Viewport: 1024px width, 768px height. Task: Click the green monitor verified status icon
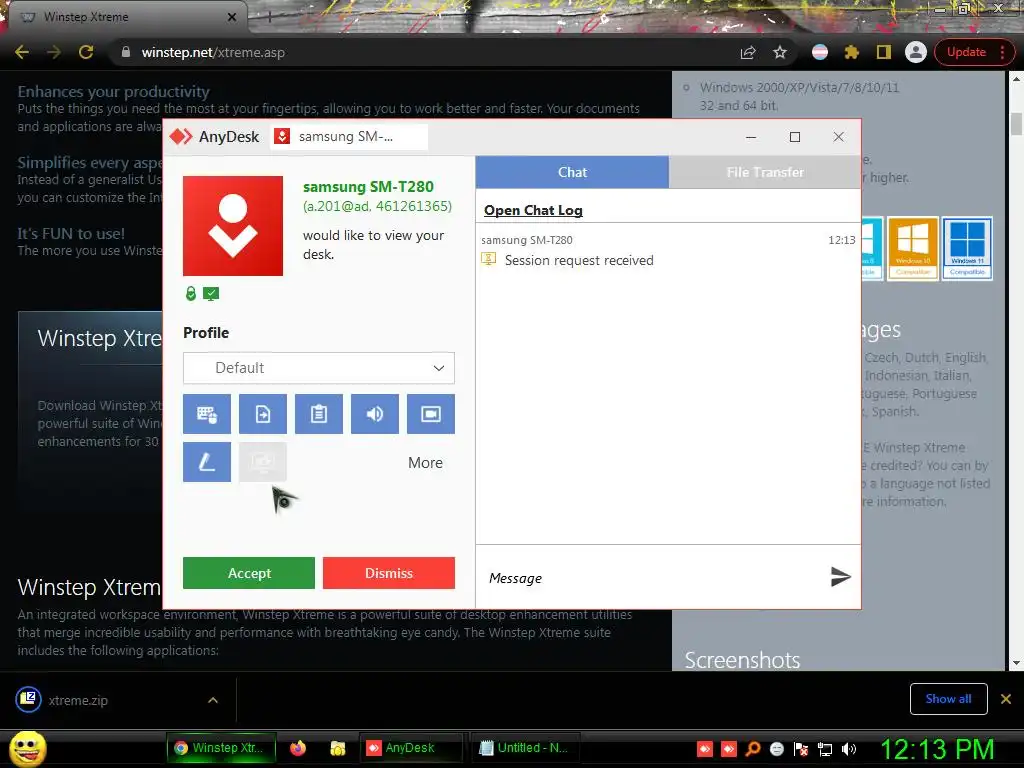click(x=211, y=294)
